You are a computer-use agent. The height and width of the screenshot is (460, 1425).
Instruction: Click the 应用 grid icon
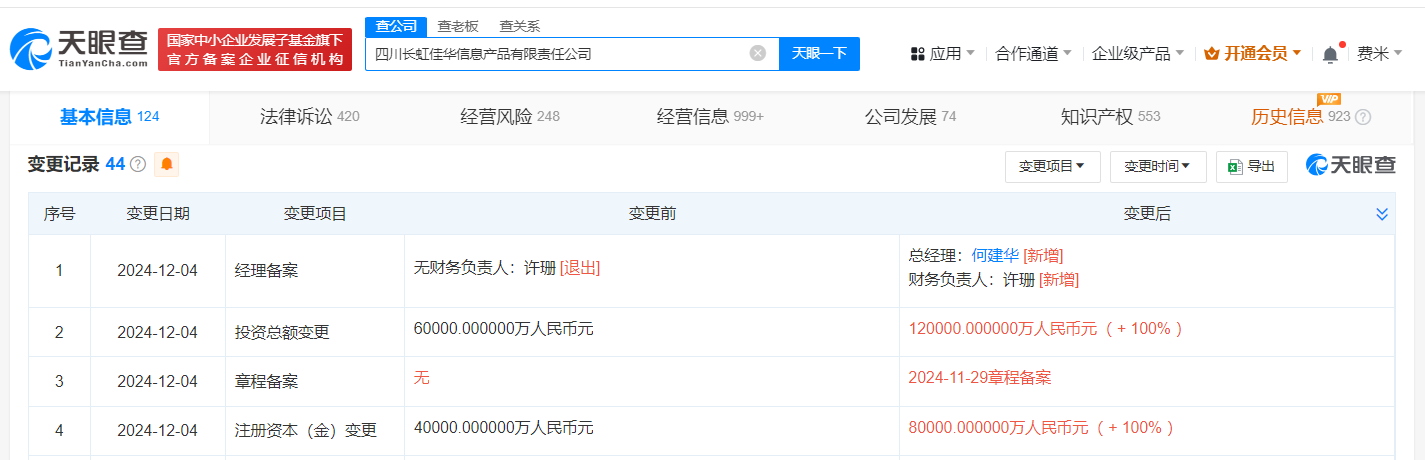(917, 54)
